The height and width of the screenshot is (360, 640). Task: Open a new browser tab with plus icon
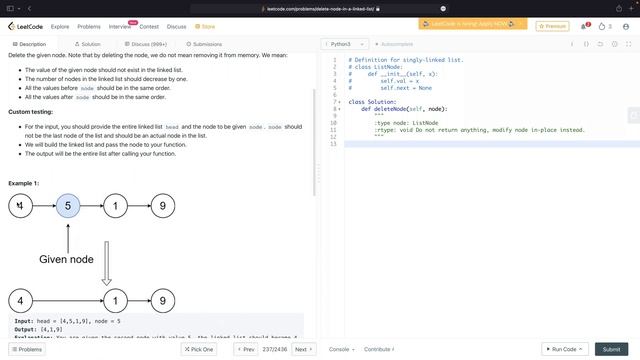tap(631, 8)
